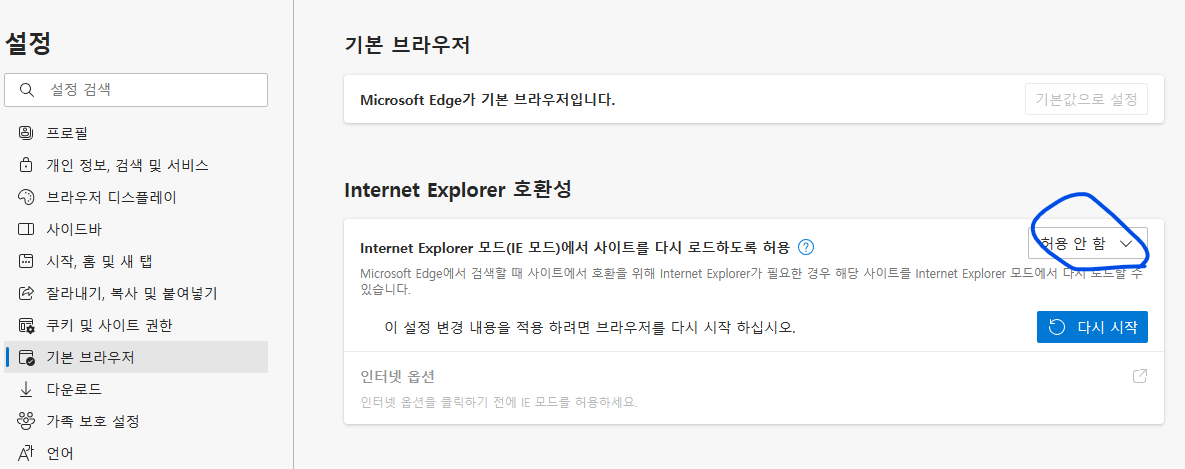
Task: Open 다운로드 settings
Action: coord(136,389)
